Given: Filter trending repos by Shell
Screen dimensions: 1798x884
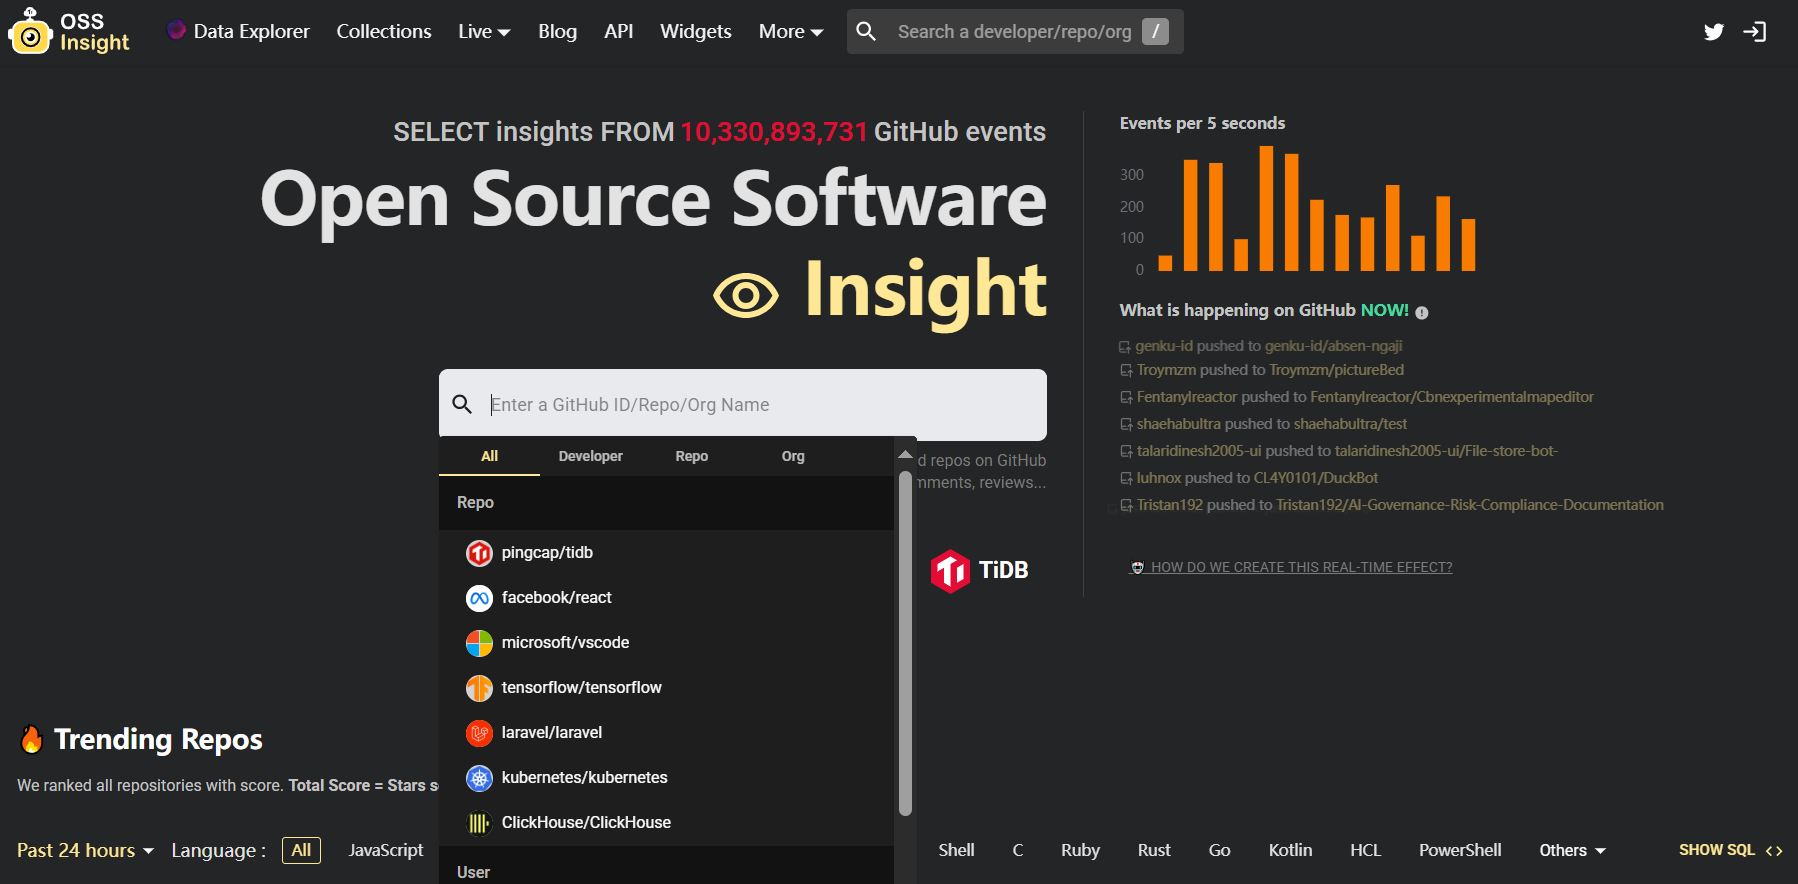Looking at the screenshot, I should (x=956, y=850).
